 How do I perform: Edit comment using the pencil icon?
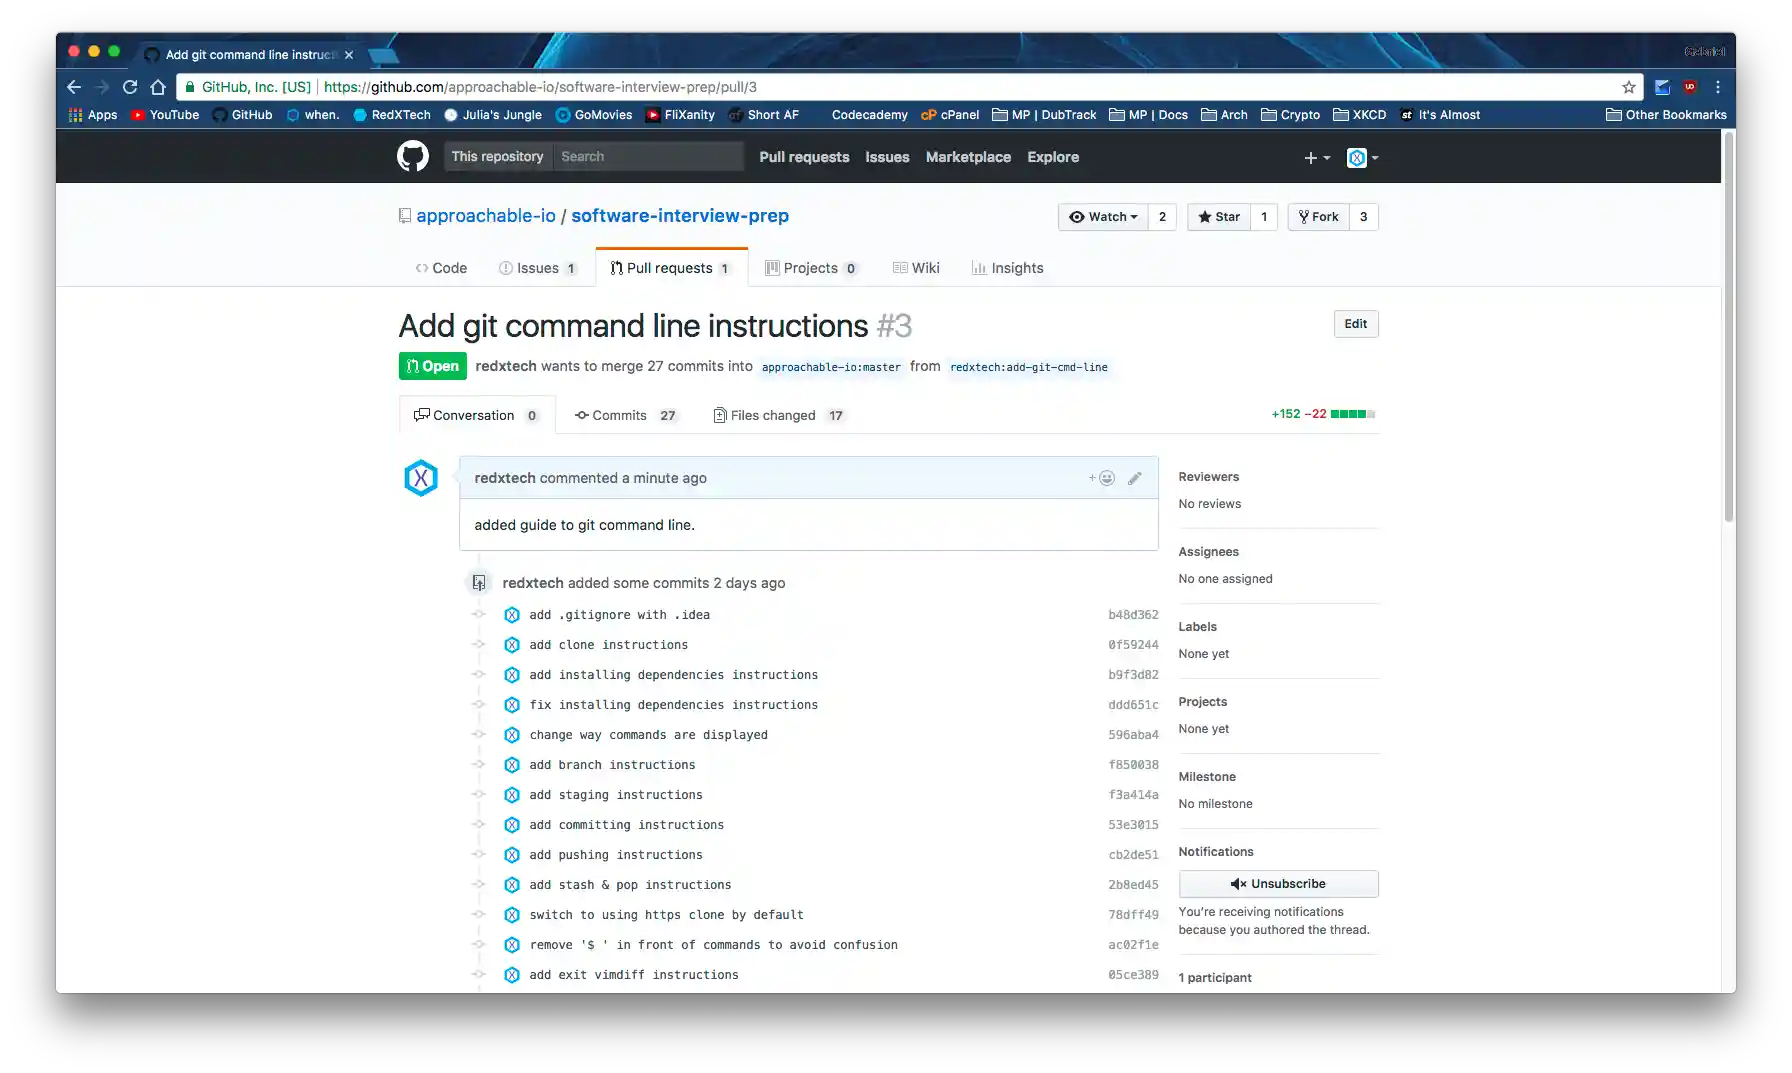(x=1134, y=478)
